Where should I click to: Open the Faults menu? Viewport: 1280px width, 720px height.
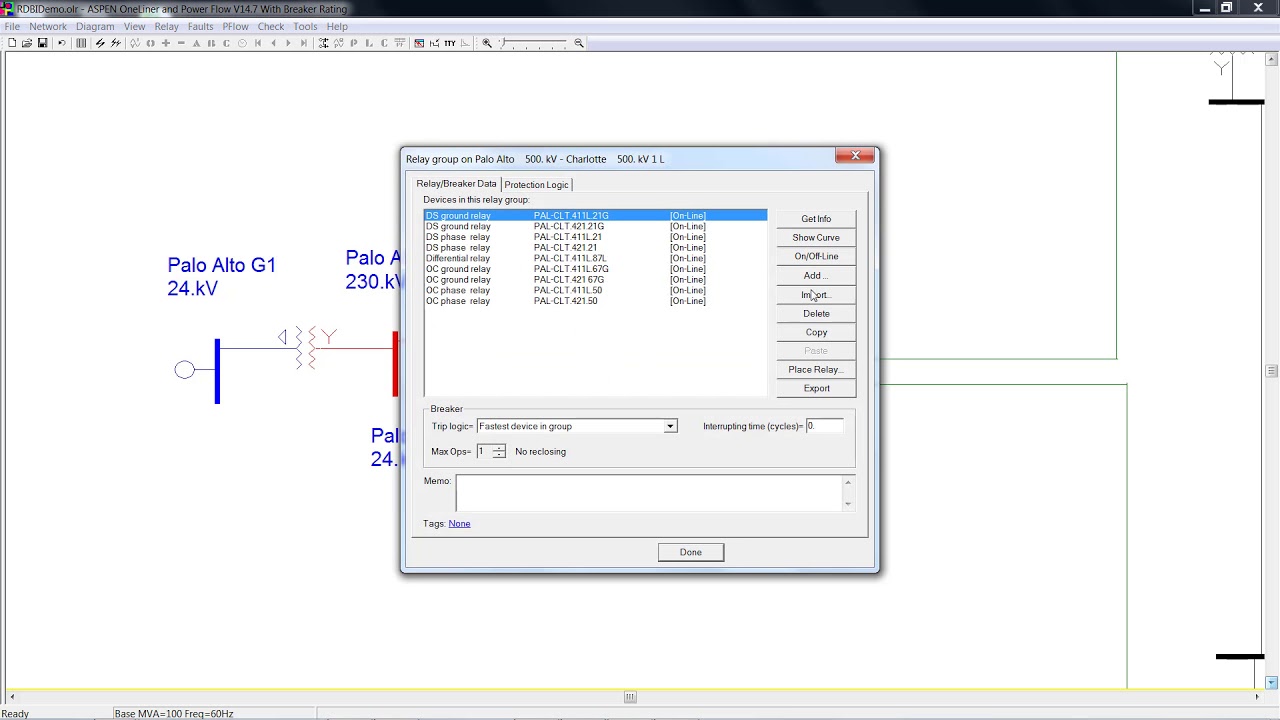pos(200,27)
